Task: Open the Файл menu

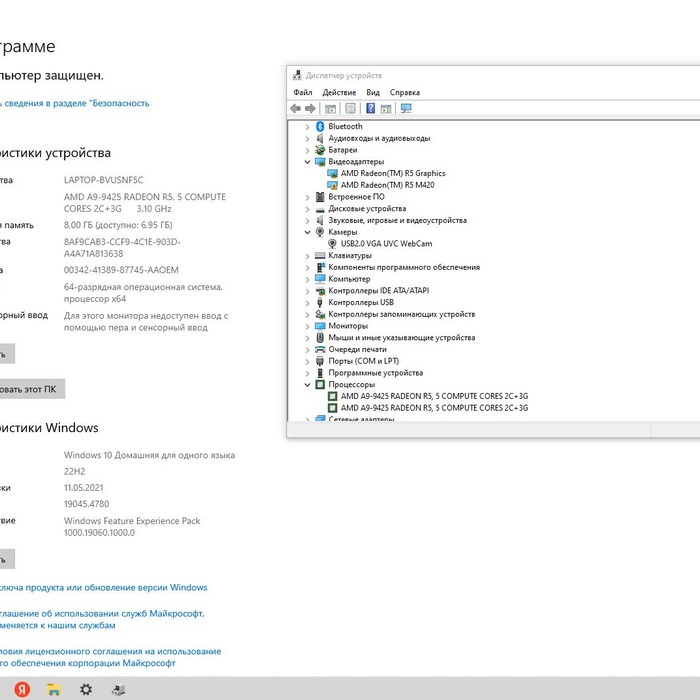Action: (302, 92)
